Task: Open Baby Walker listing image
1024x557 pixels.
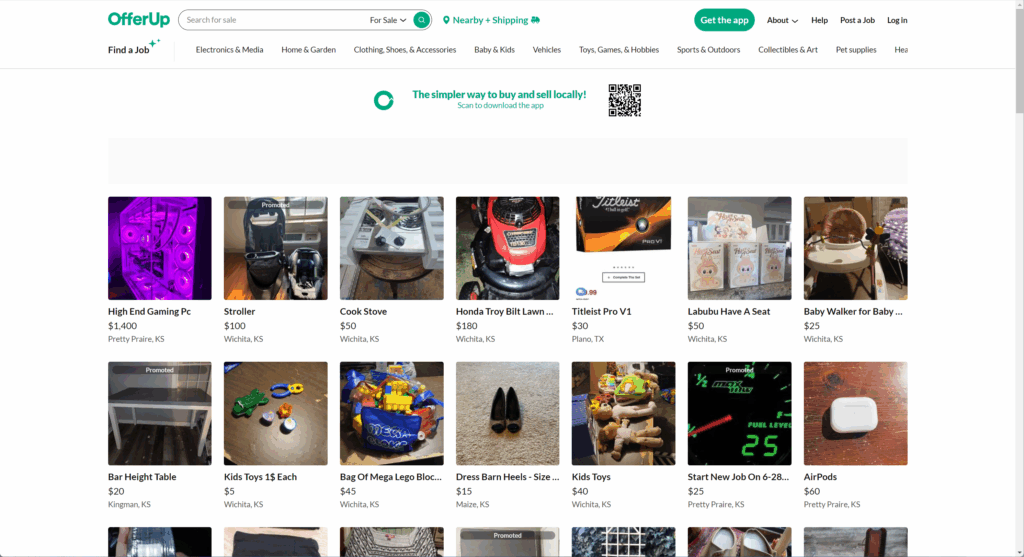Action: click(x=856, y=248)
